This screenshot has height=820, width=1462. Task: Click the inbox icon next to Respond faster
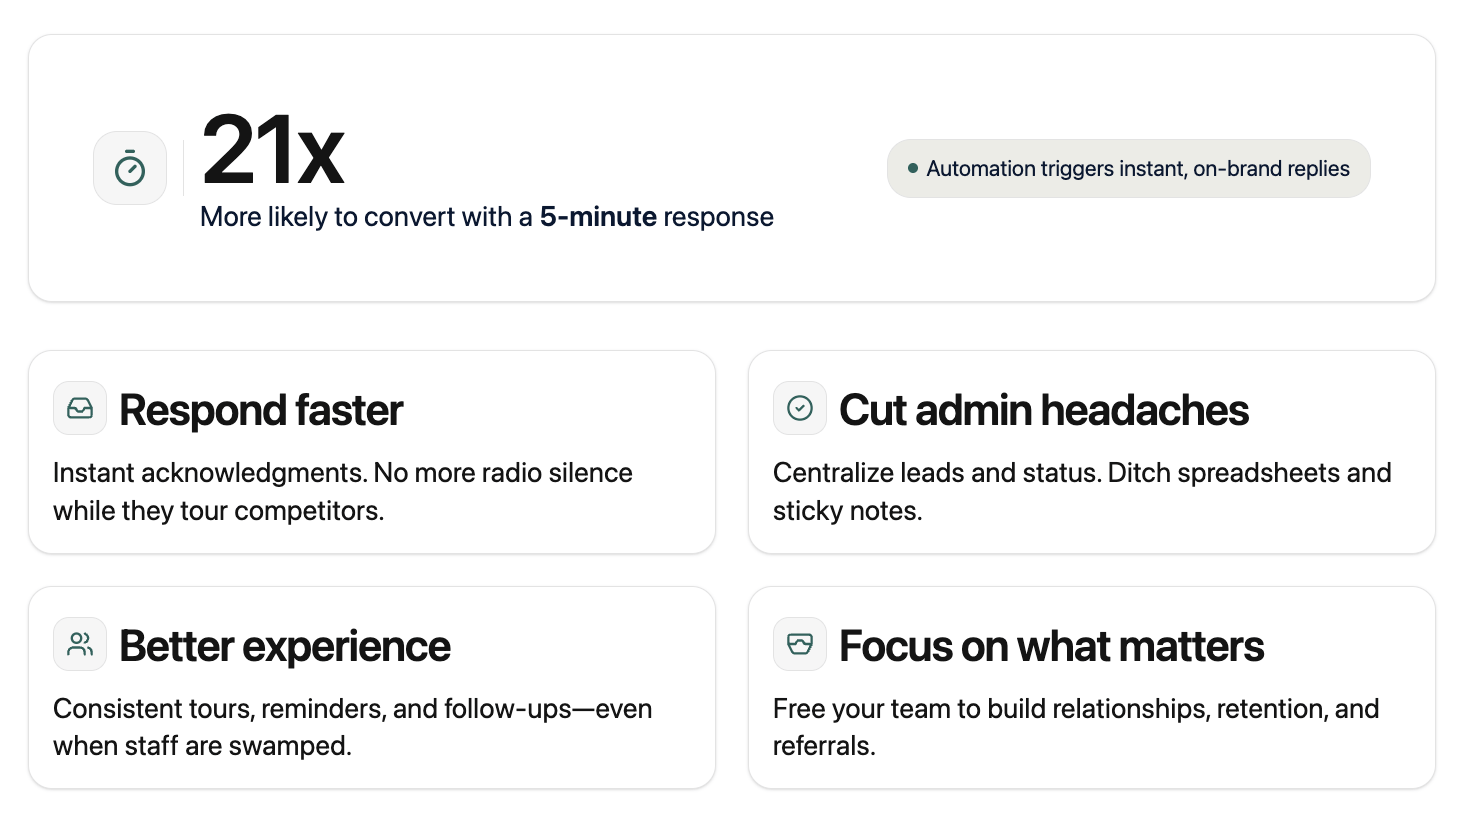pos(80,408)
